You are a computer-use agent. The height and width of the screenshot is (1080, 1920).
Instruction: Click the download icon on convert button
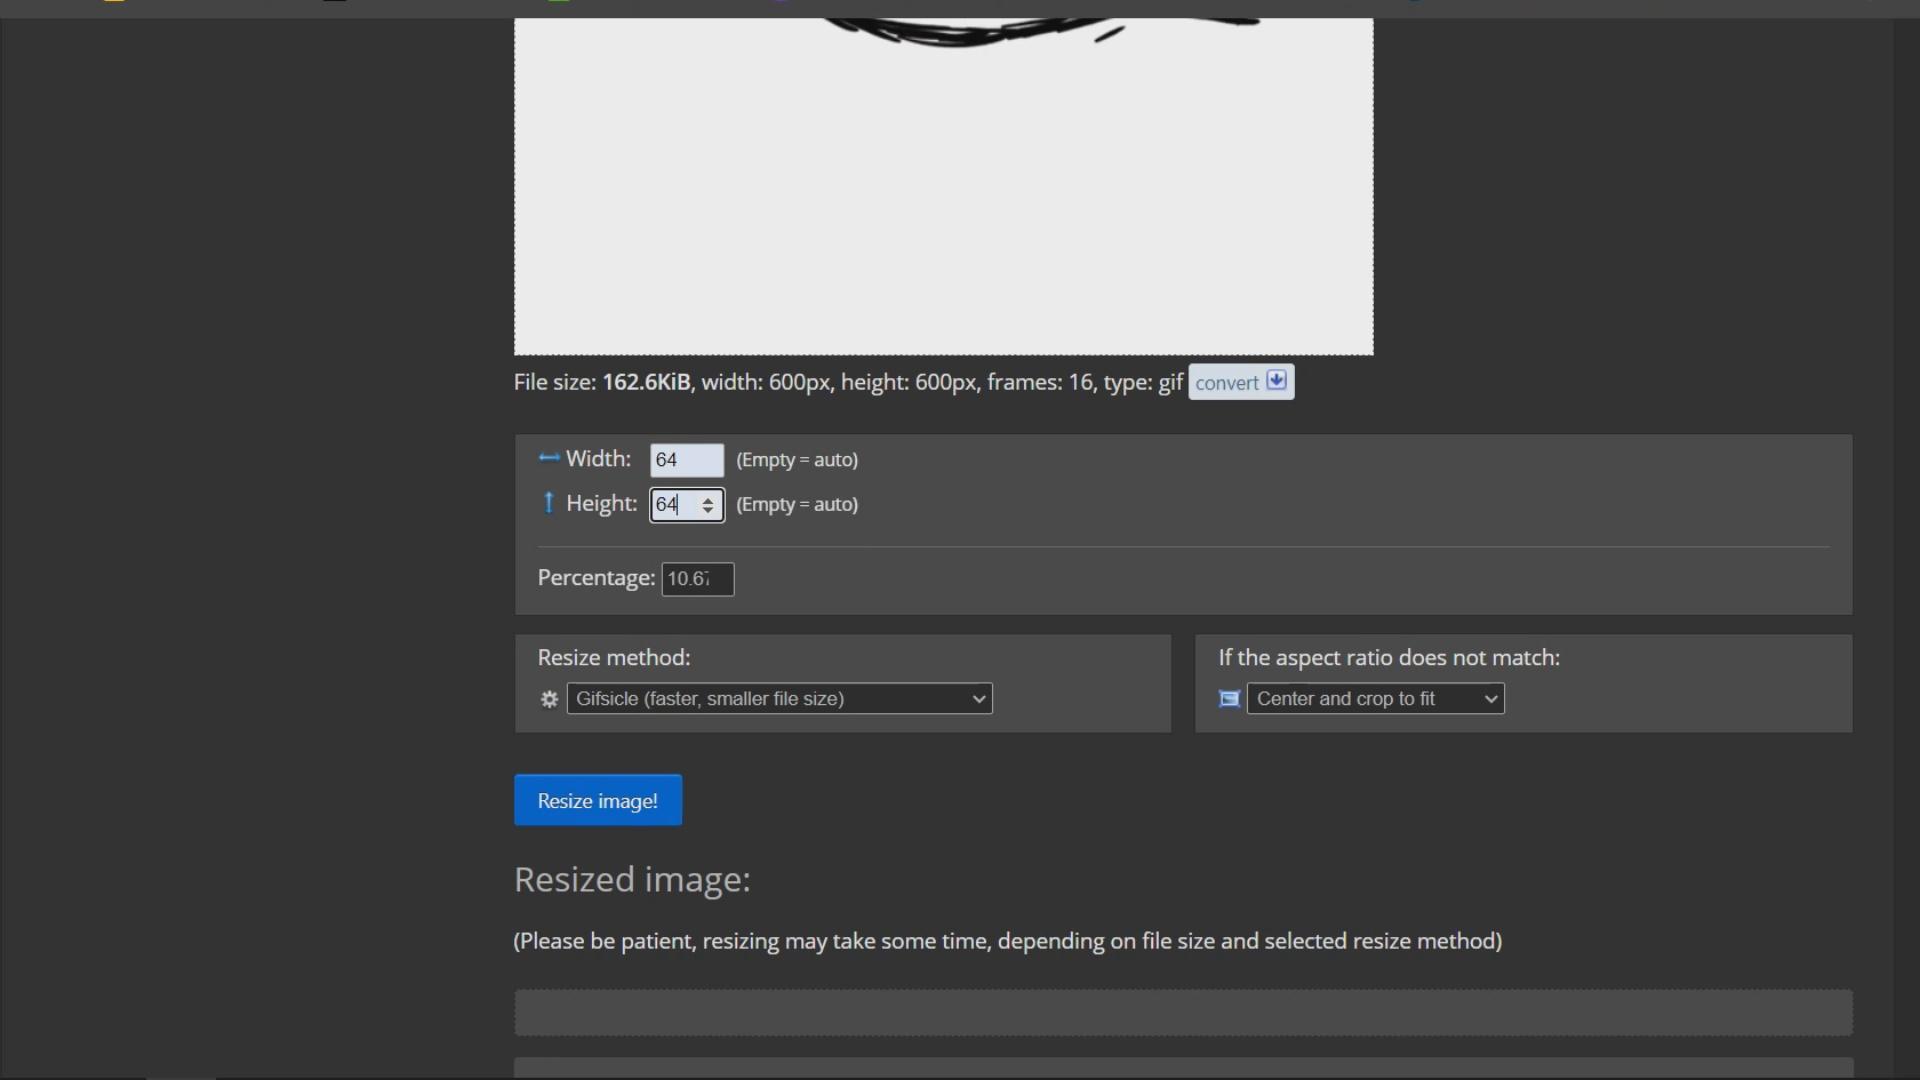tap(1276, 381)
